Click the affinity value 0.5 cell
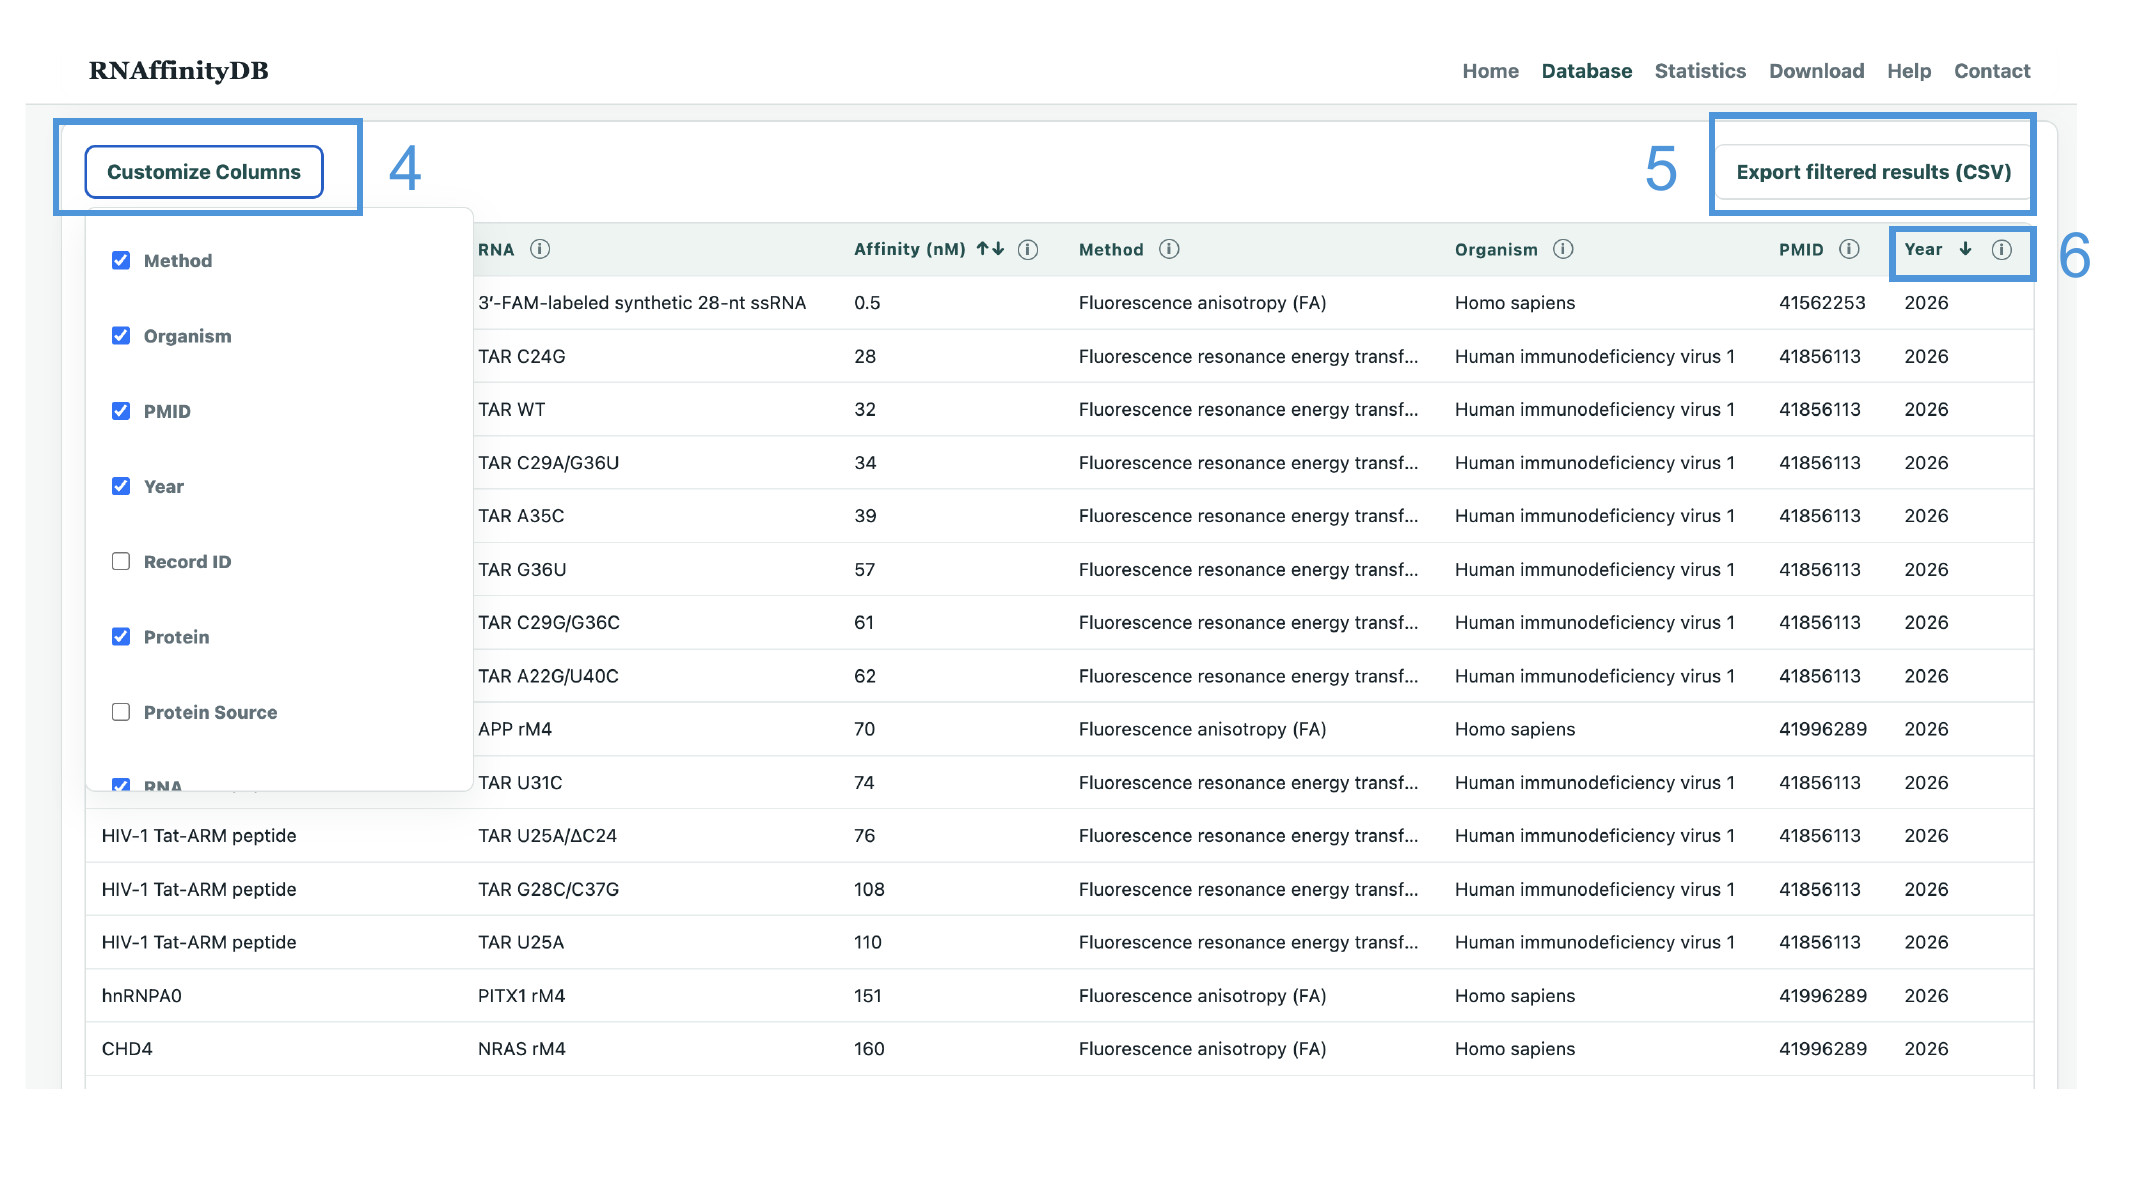Viewport: 2133px width, 1200px height. pyautogui.click(x=867, y=303)
